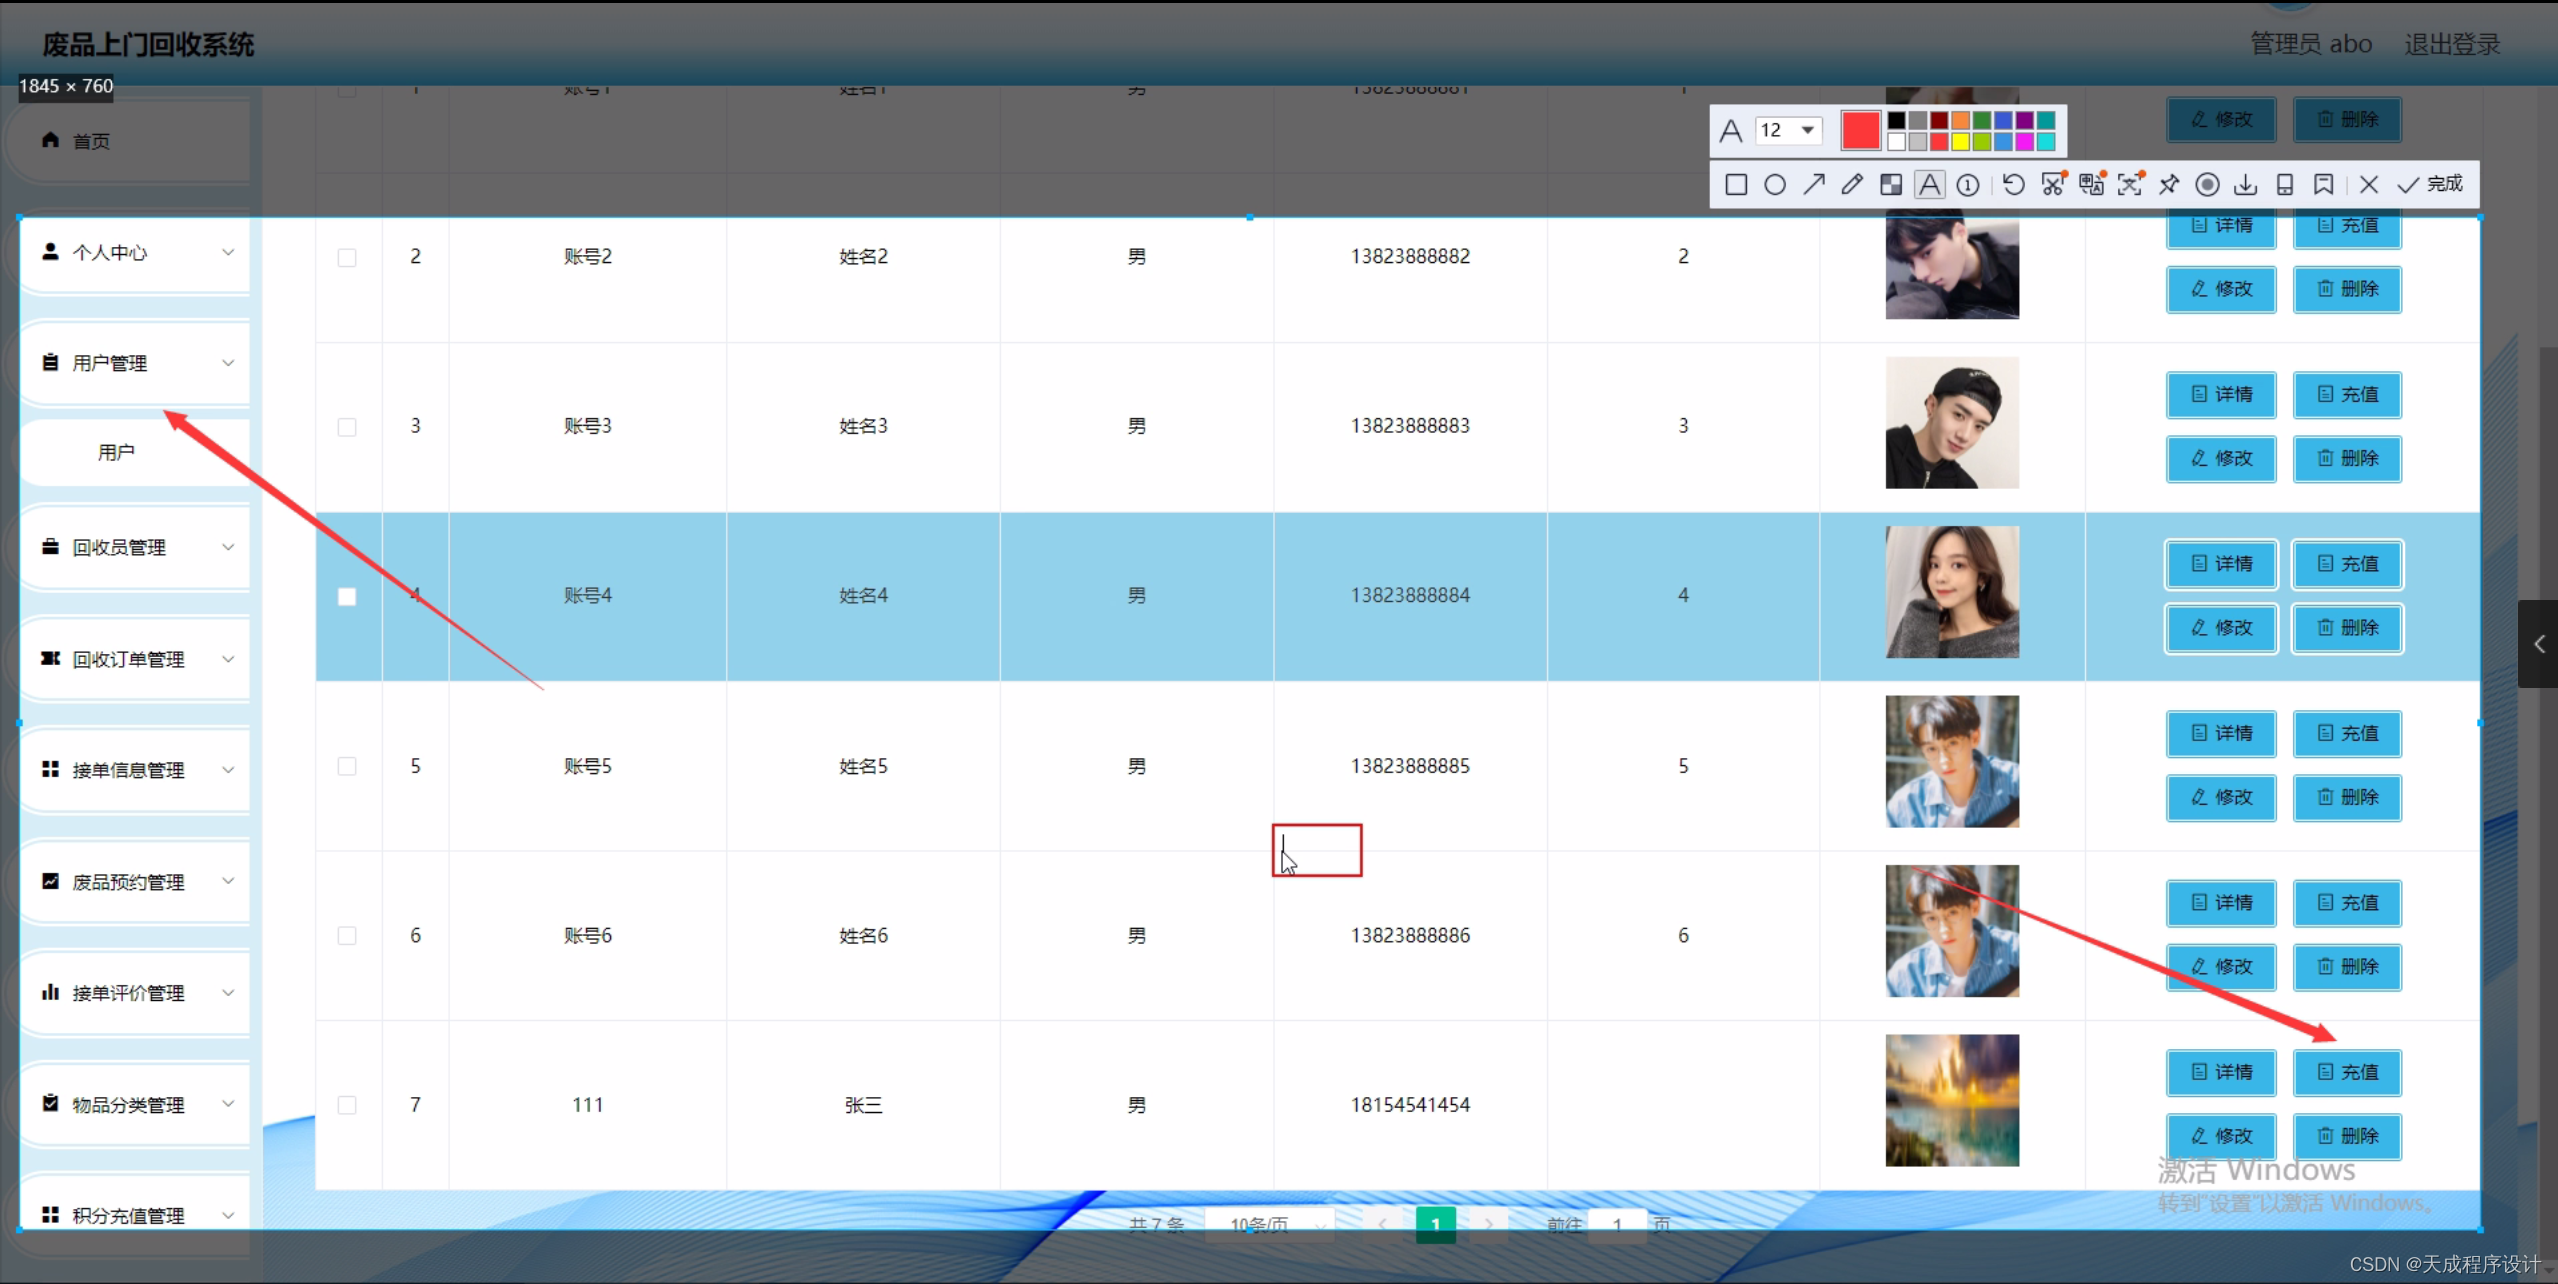Screen dimensions: 2558x1284
Task: Pick the orange color swatch
Action: point(1960,121)
